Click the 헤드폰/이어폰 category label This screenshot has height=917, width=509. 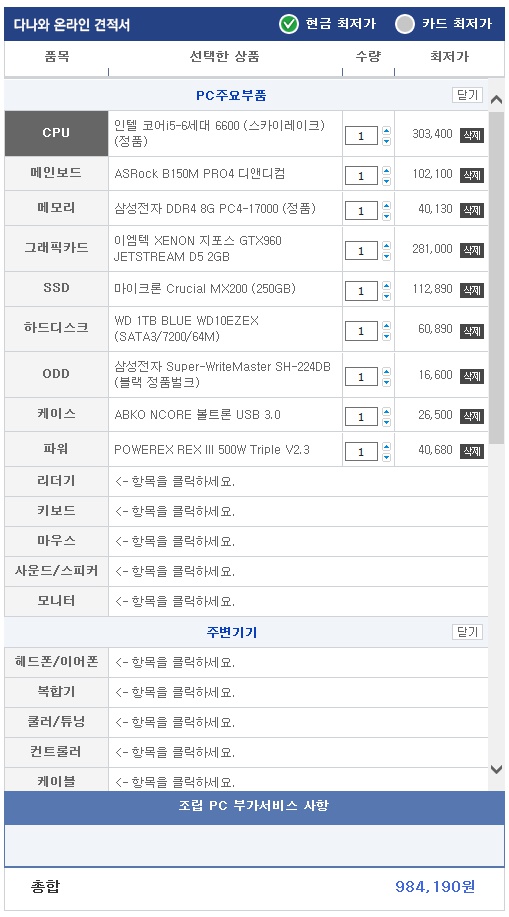(56, 662)
